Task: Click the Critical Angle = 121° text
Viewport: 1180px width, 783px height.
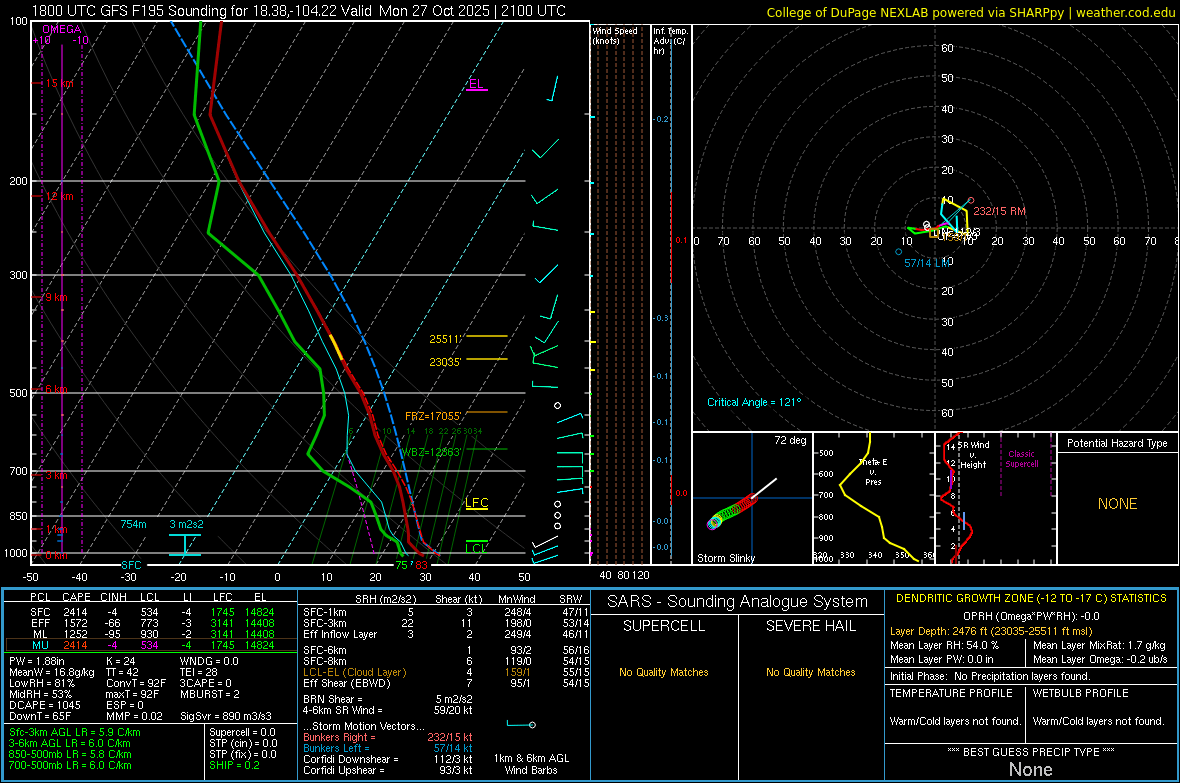Action: coord(754,402)
